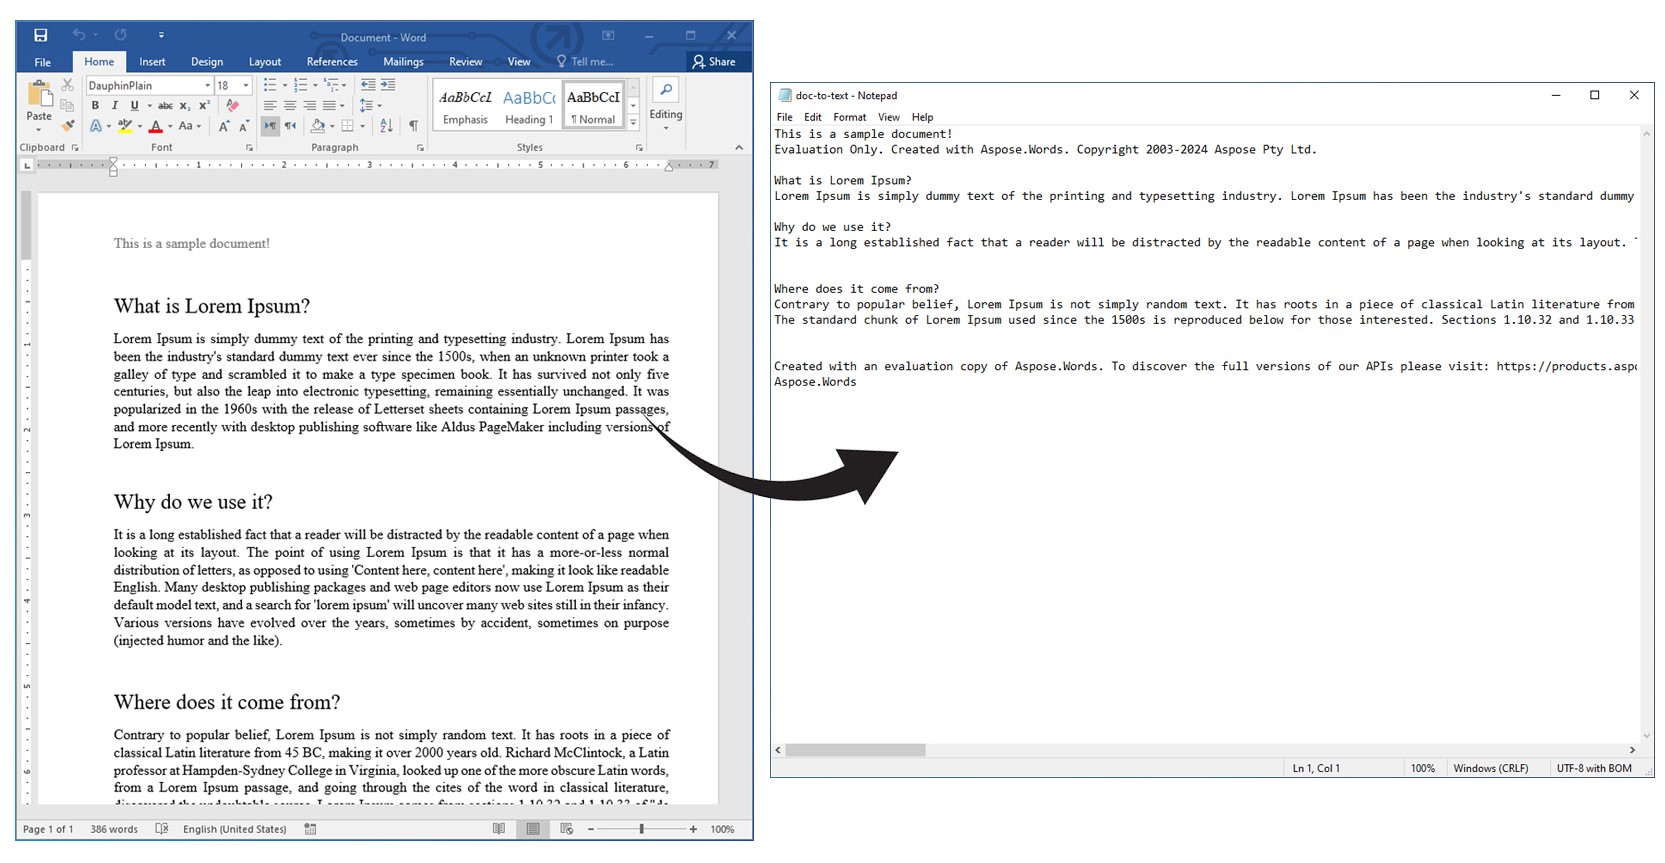Click the Clear All Formatting eraser icon
This screenshot has height=863, width=1665.
(x=233, y=105)
